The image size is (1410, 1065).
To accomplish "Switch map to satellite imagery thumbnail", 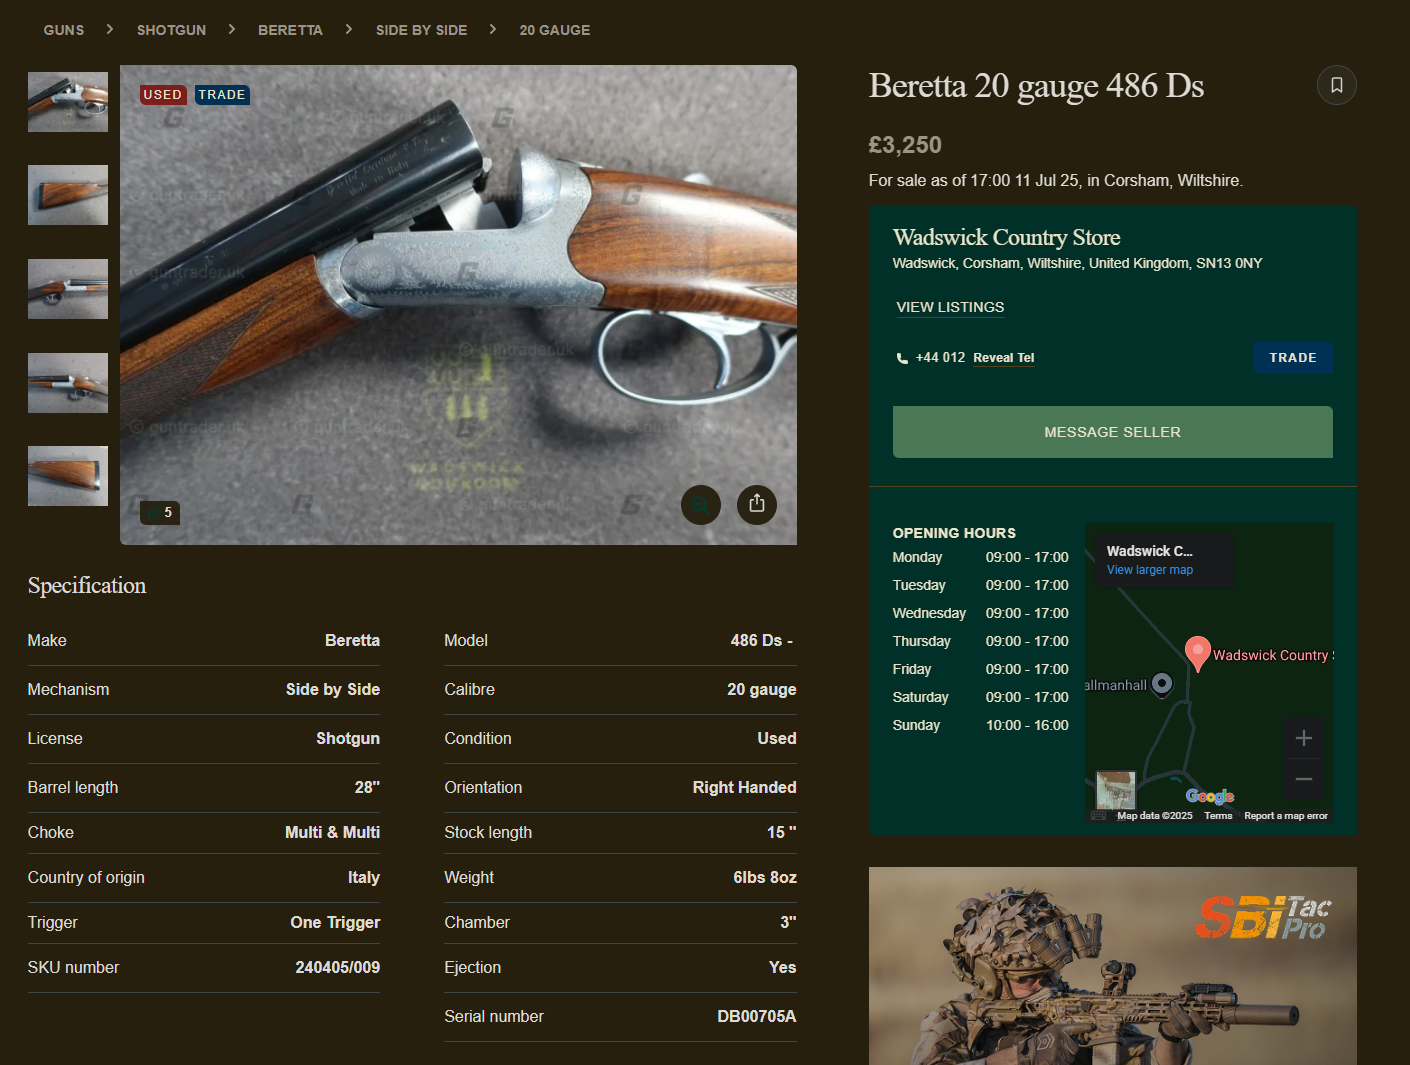I will tap(1116, 790).
